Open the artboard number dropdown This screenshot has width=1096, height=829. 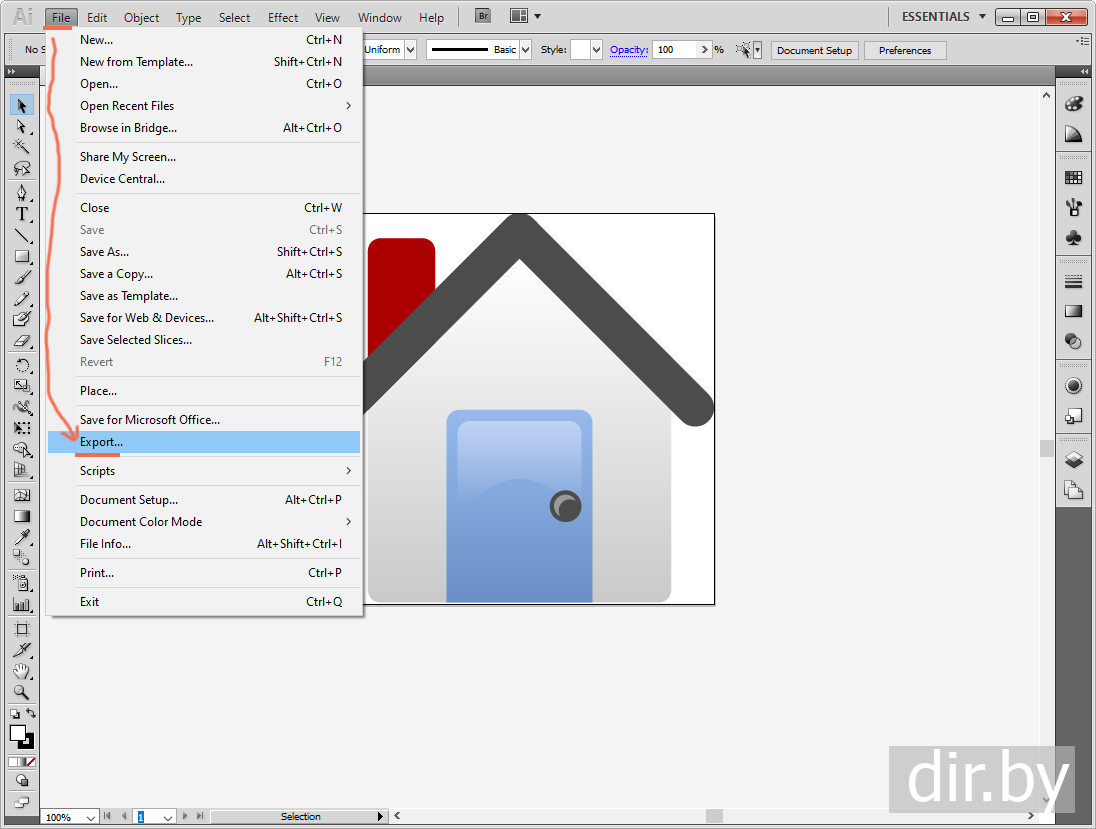pyautogui.click(x=168, y=817)
